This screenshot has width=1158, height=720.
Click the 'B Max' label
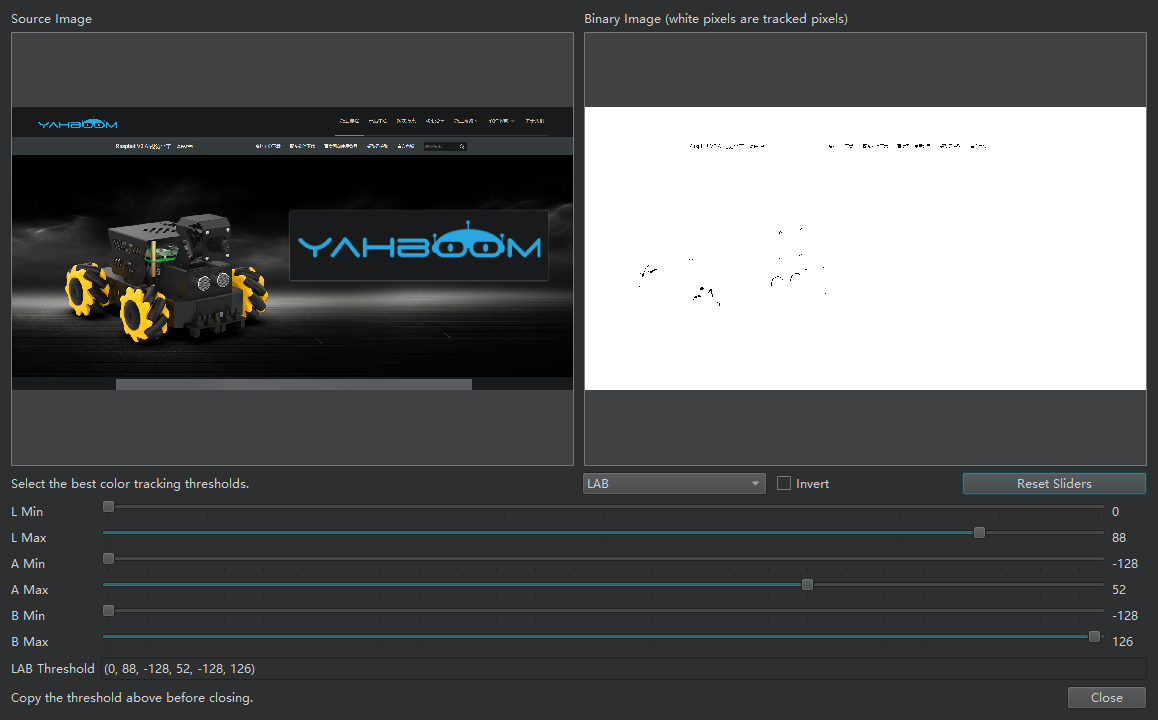click(x=30, y=642)
